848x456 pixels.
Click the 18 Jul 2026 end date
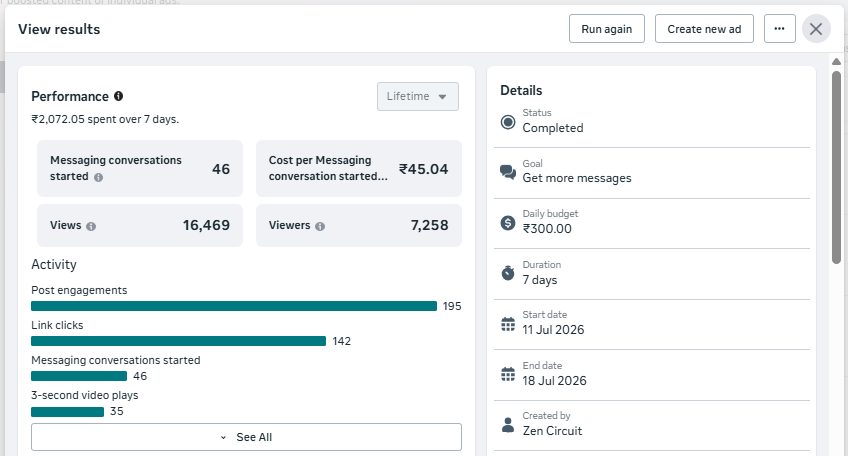554,381
